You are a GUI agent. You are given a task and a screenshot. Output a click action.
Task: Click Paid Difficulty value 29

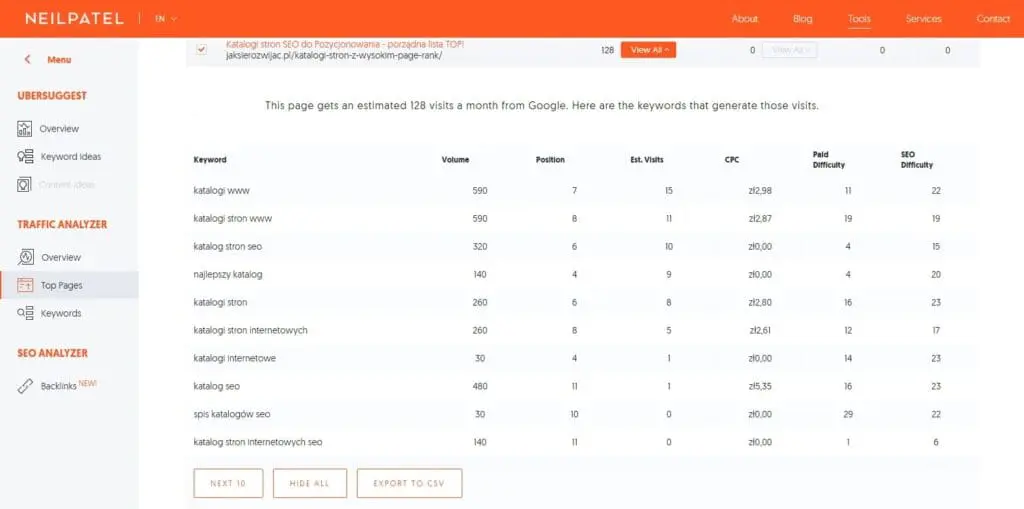[x=848, y=414]
